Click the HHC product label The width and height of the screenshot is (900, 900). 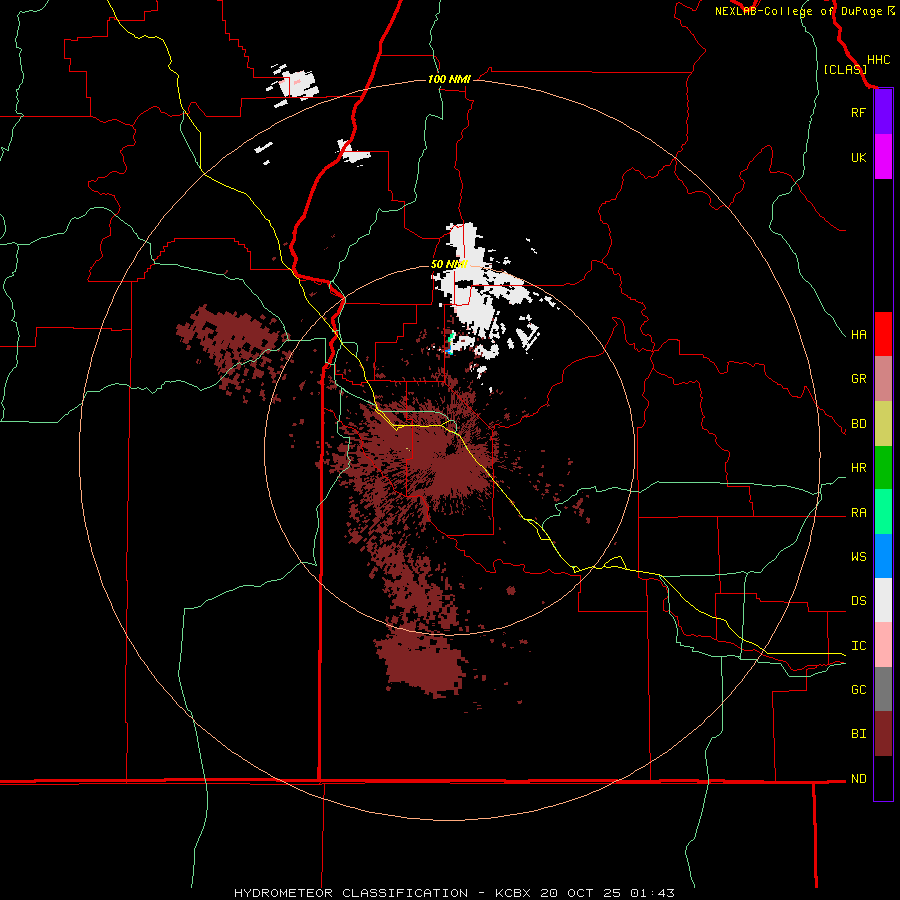[879, 60]
